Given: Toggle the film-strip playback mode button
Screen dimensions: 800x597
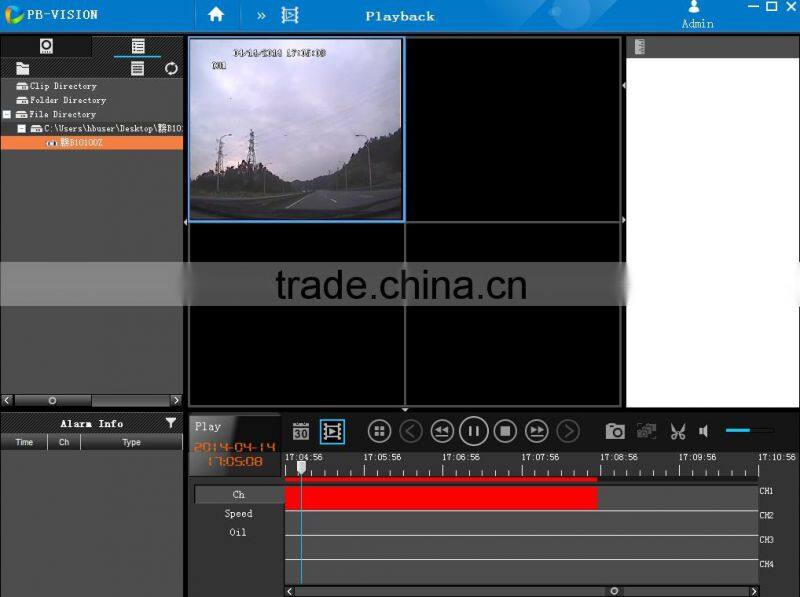Looking at the screenshot, I should [332, 431].
